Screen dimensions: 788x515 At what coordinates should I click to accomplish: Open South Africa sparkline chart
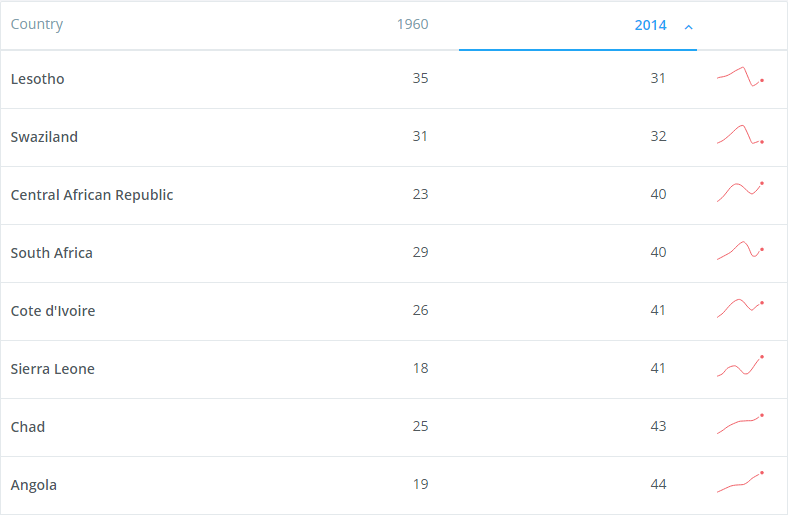click(740, 250)
